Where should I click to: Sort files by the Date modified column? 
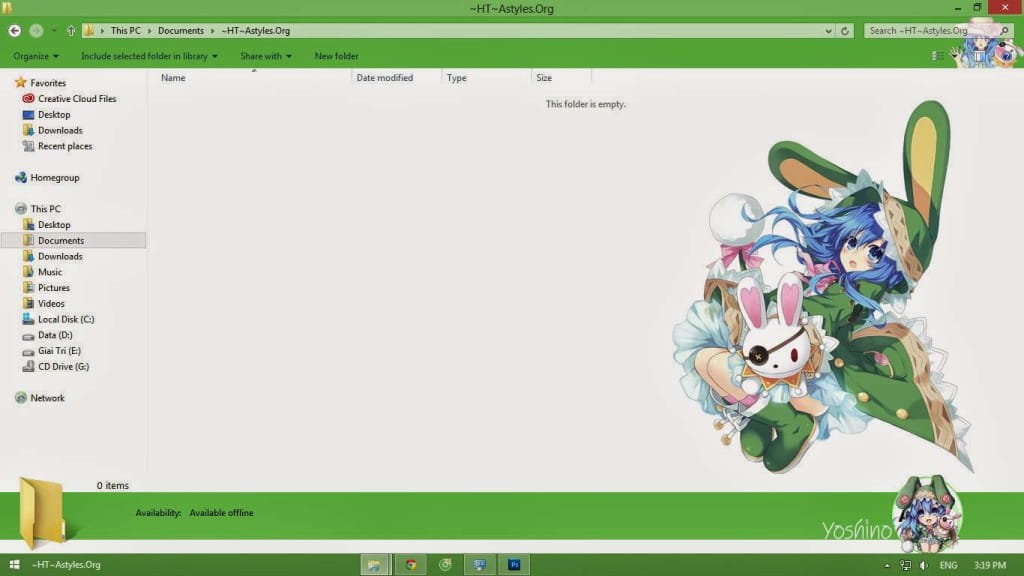[385, 77]
